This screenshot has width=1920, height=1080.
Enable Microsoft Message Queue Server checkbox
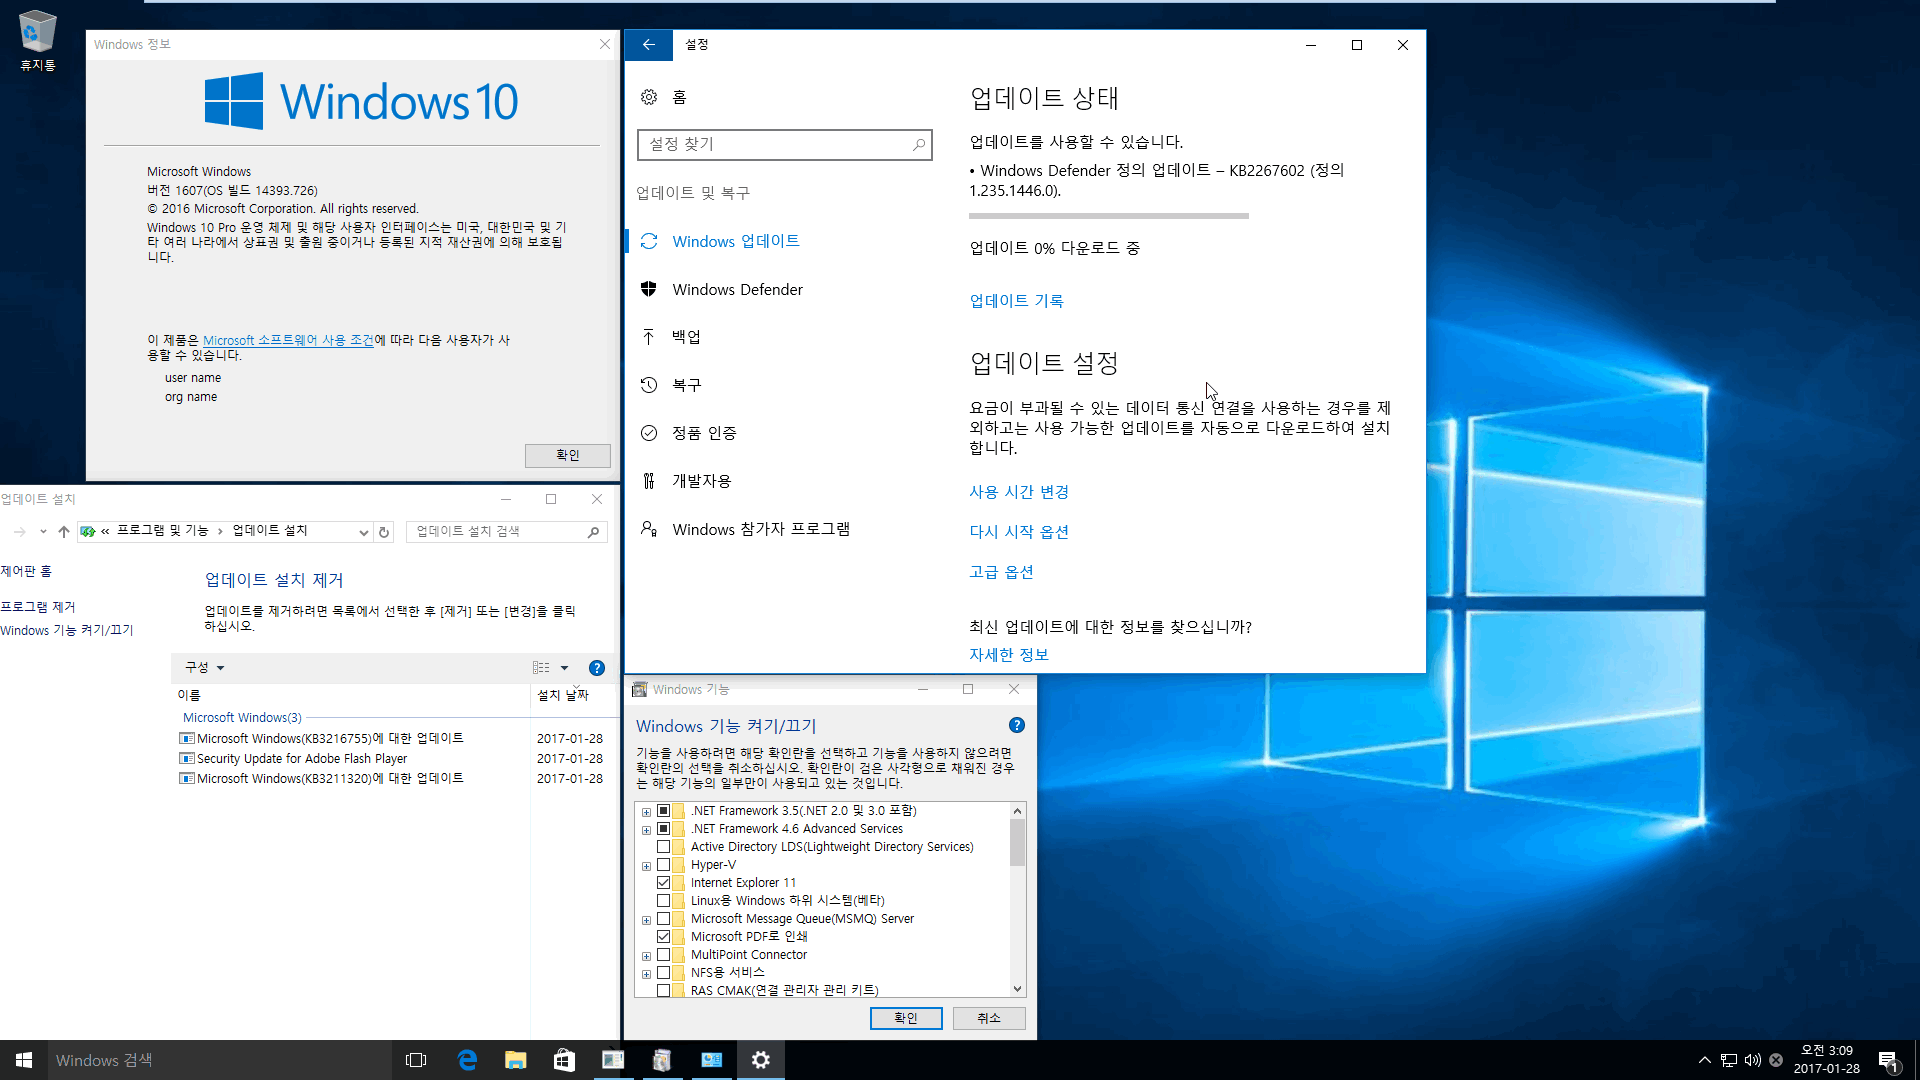(663, 919)
